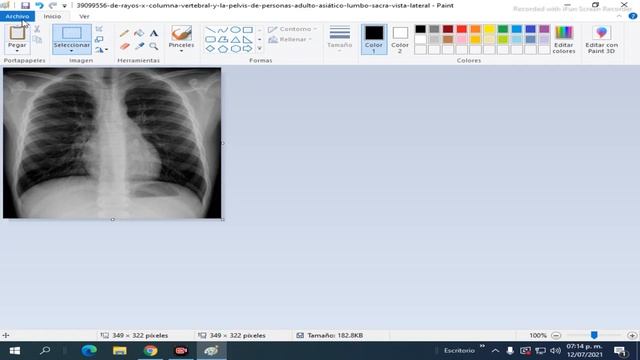Open the notifications action center

point(620,351)
